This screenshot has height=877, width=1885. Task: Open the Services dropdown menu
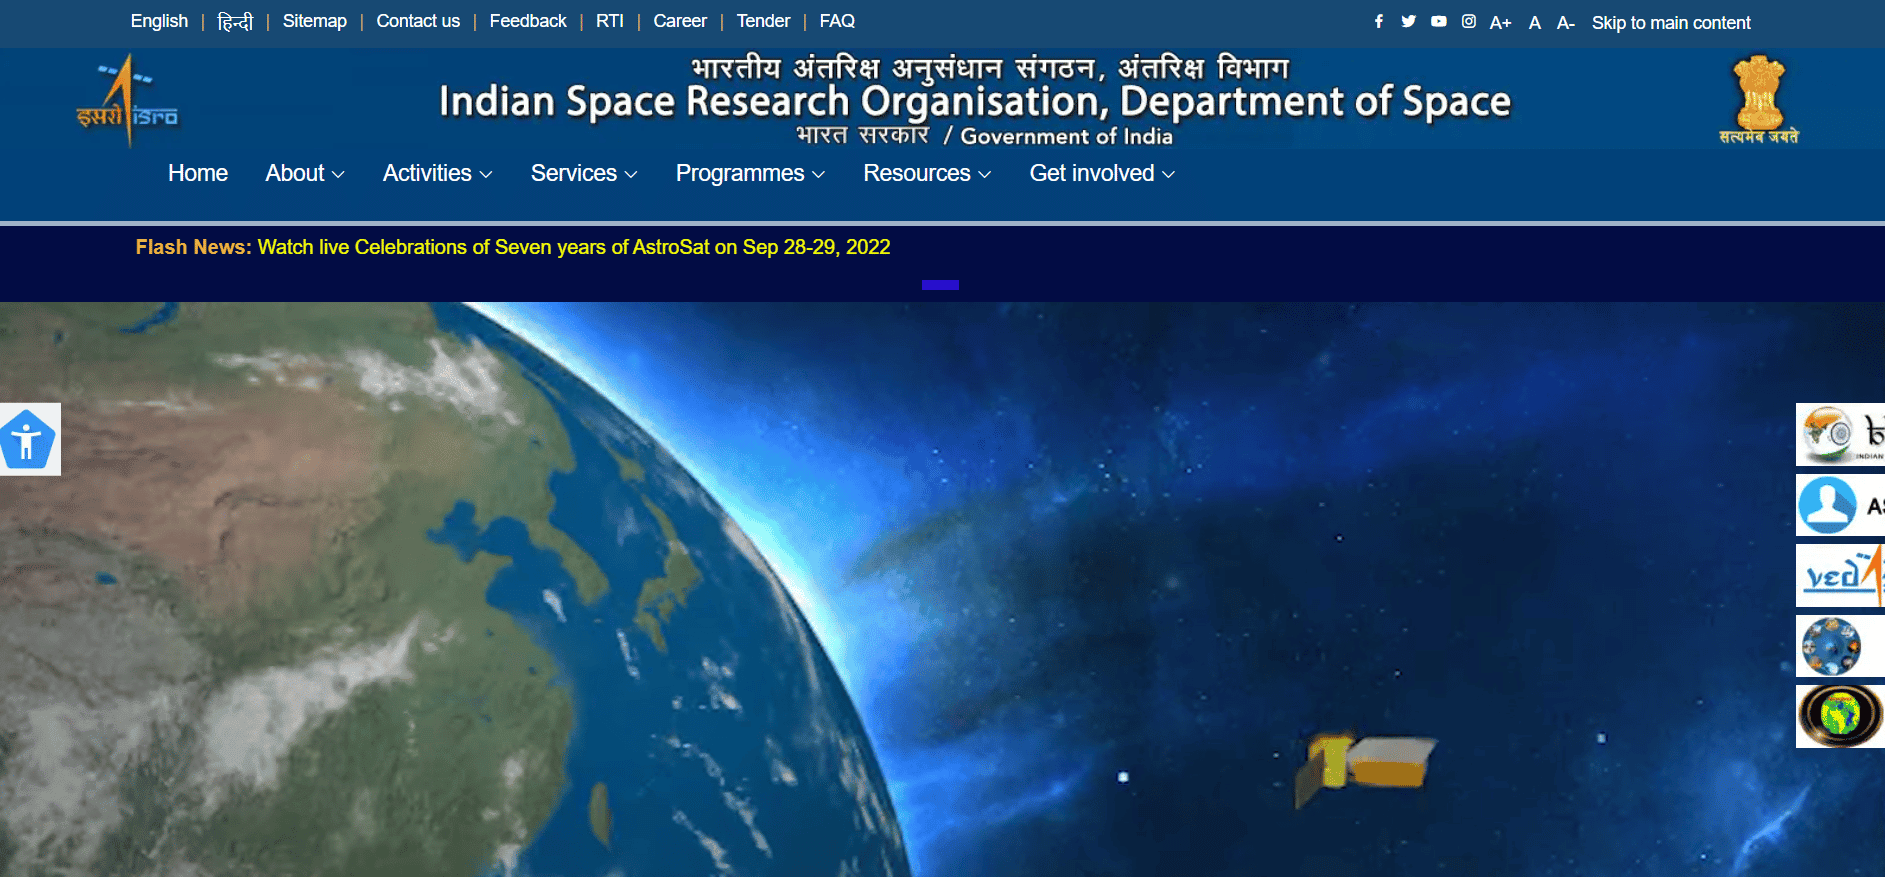(584, 173)
